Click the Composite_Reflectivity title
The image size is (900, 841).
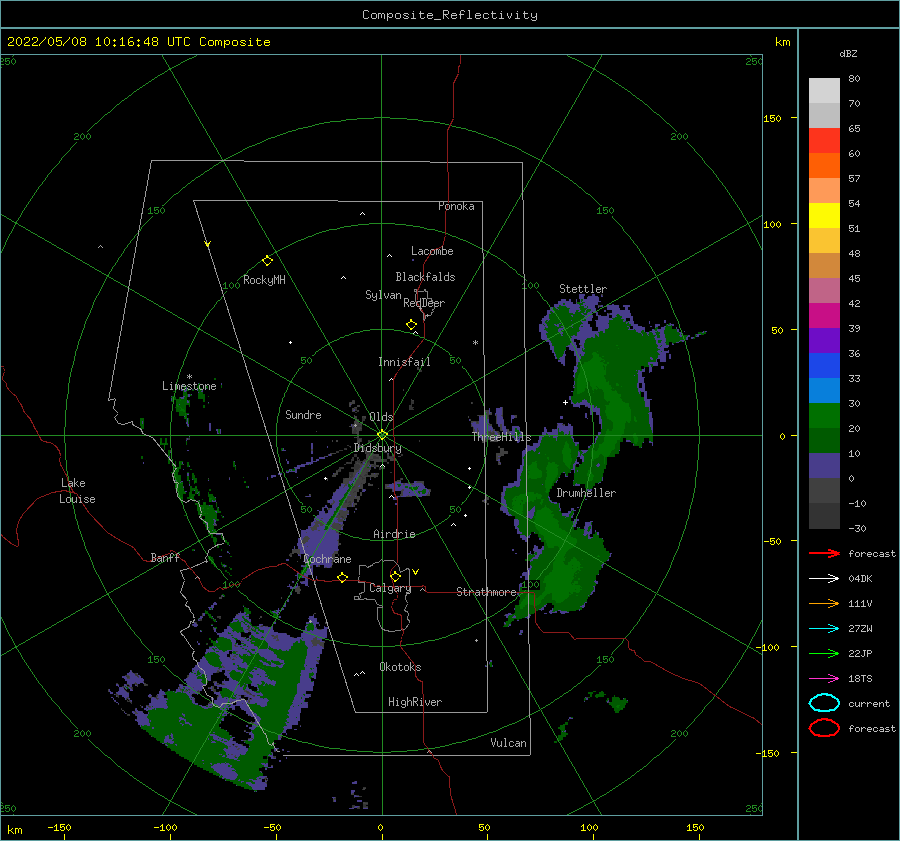tap(450, 15)
